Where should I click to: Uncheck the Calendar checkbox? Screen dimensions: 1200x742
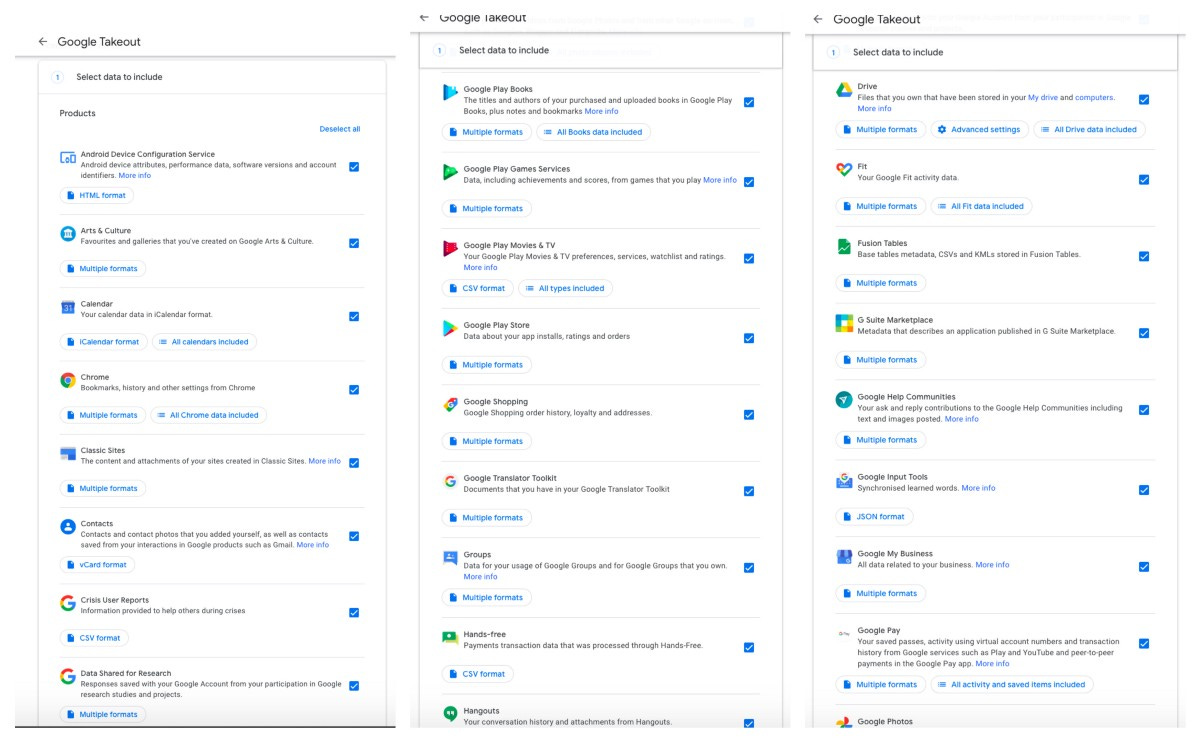(354, 316)
